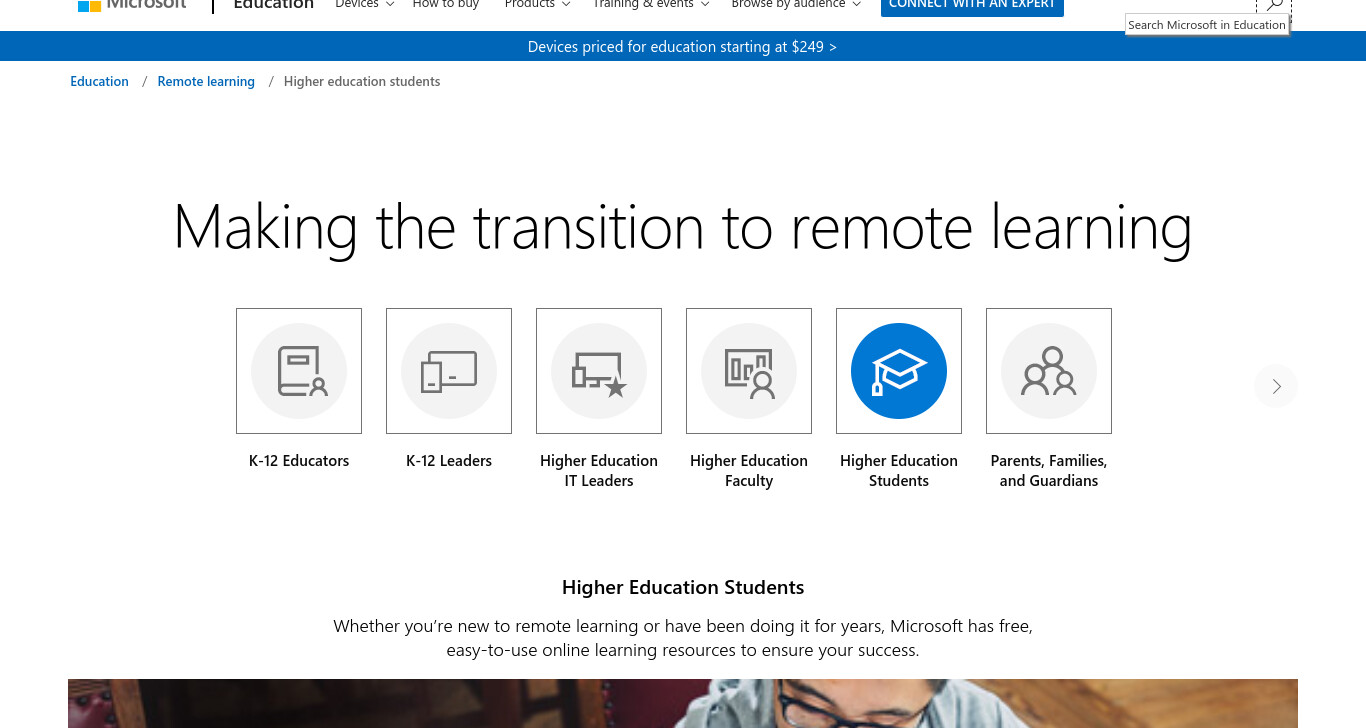The height and width of the screenshot is (728, 1366).
Task: Click Parents, Families, and Guardians label
Action: [x=1049, y=471]
